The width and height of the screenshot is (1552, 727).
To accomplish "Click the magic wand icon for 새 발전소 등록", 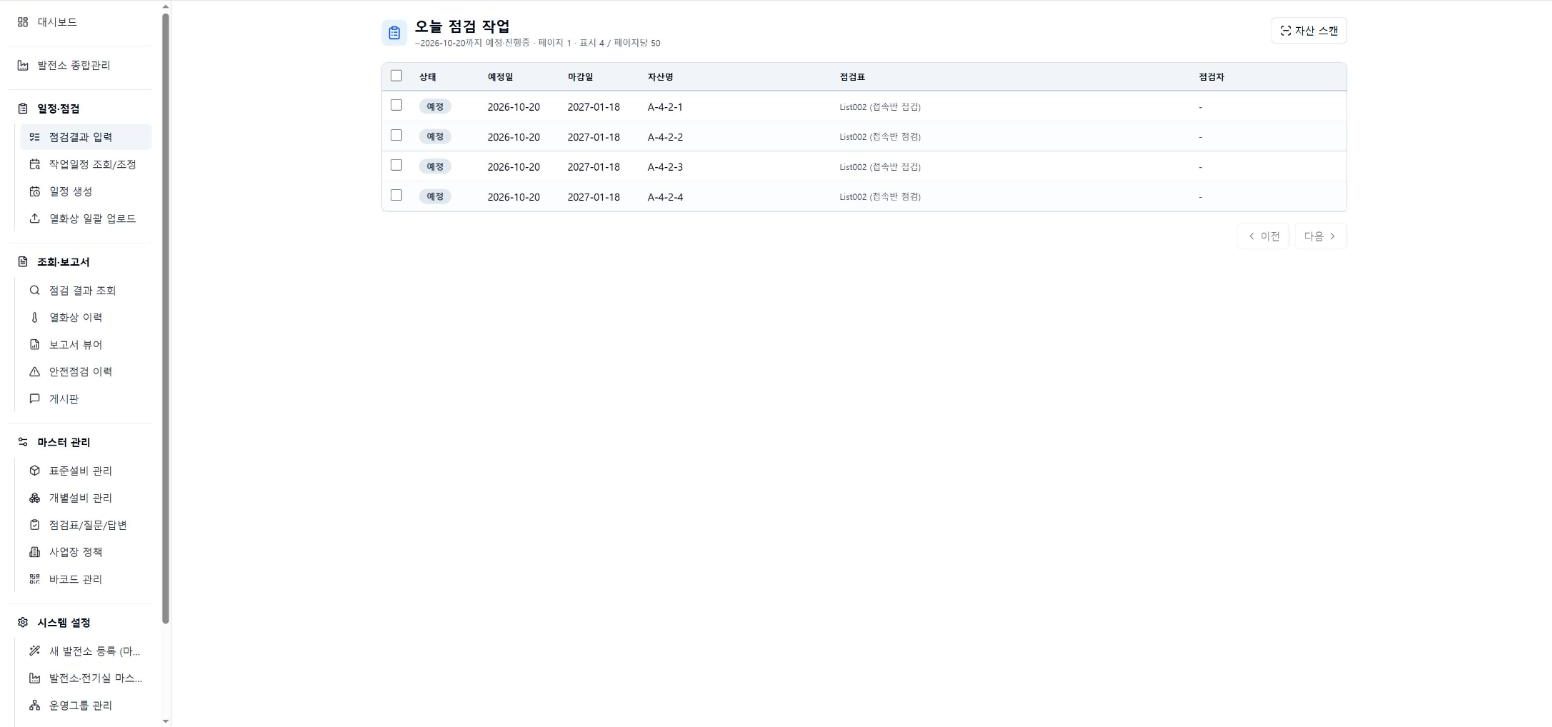I will tap(35, 651).
